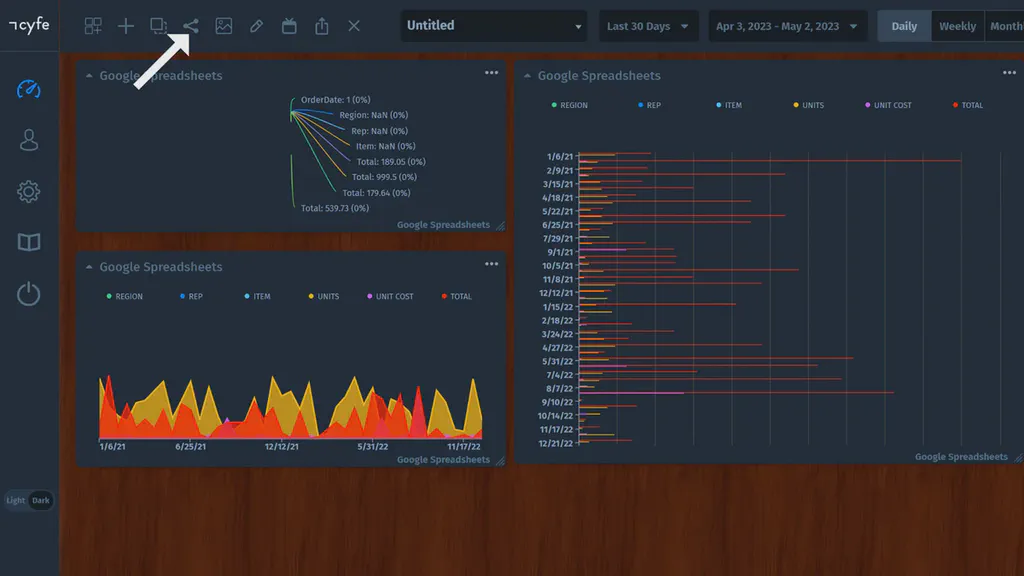Image resolution: width=1024 pixels, height=576 pixels.
Task: Open the right widget's three-dot menu
Action: tap(1009, 72)
